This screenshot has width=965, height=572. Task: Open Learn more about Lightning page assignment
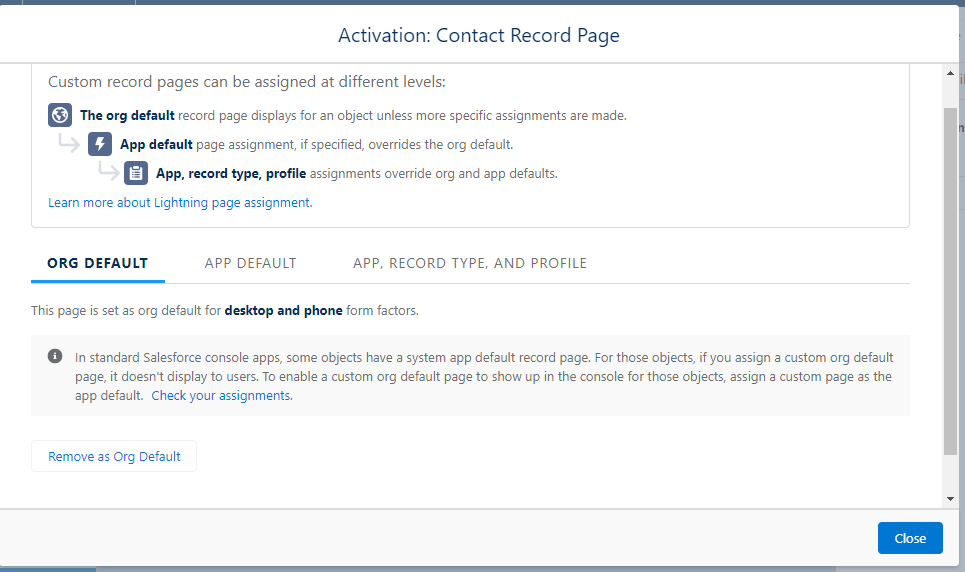click(x=180, y=203)
